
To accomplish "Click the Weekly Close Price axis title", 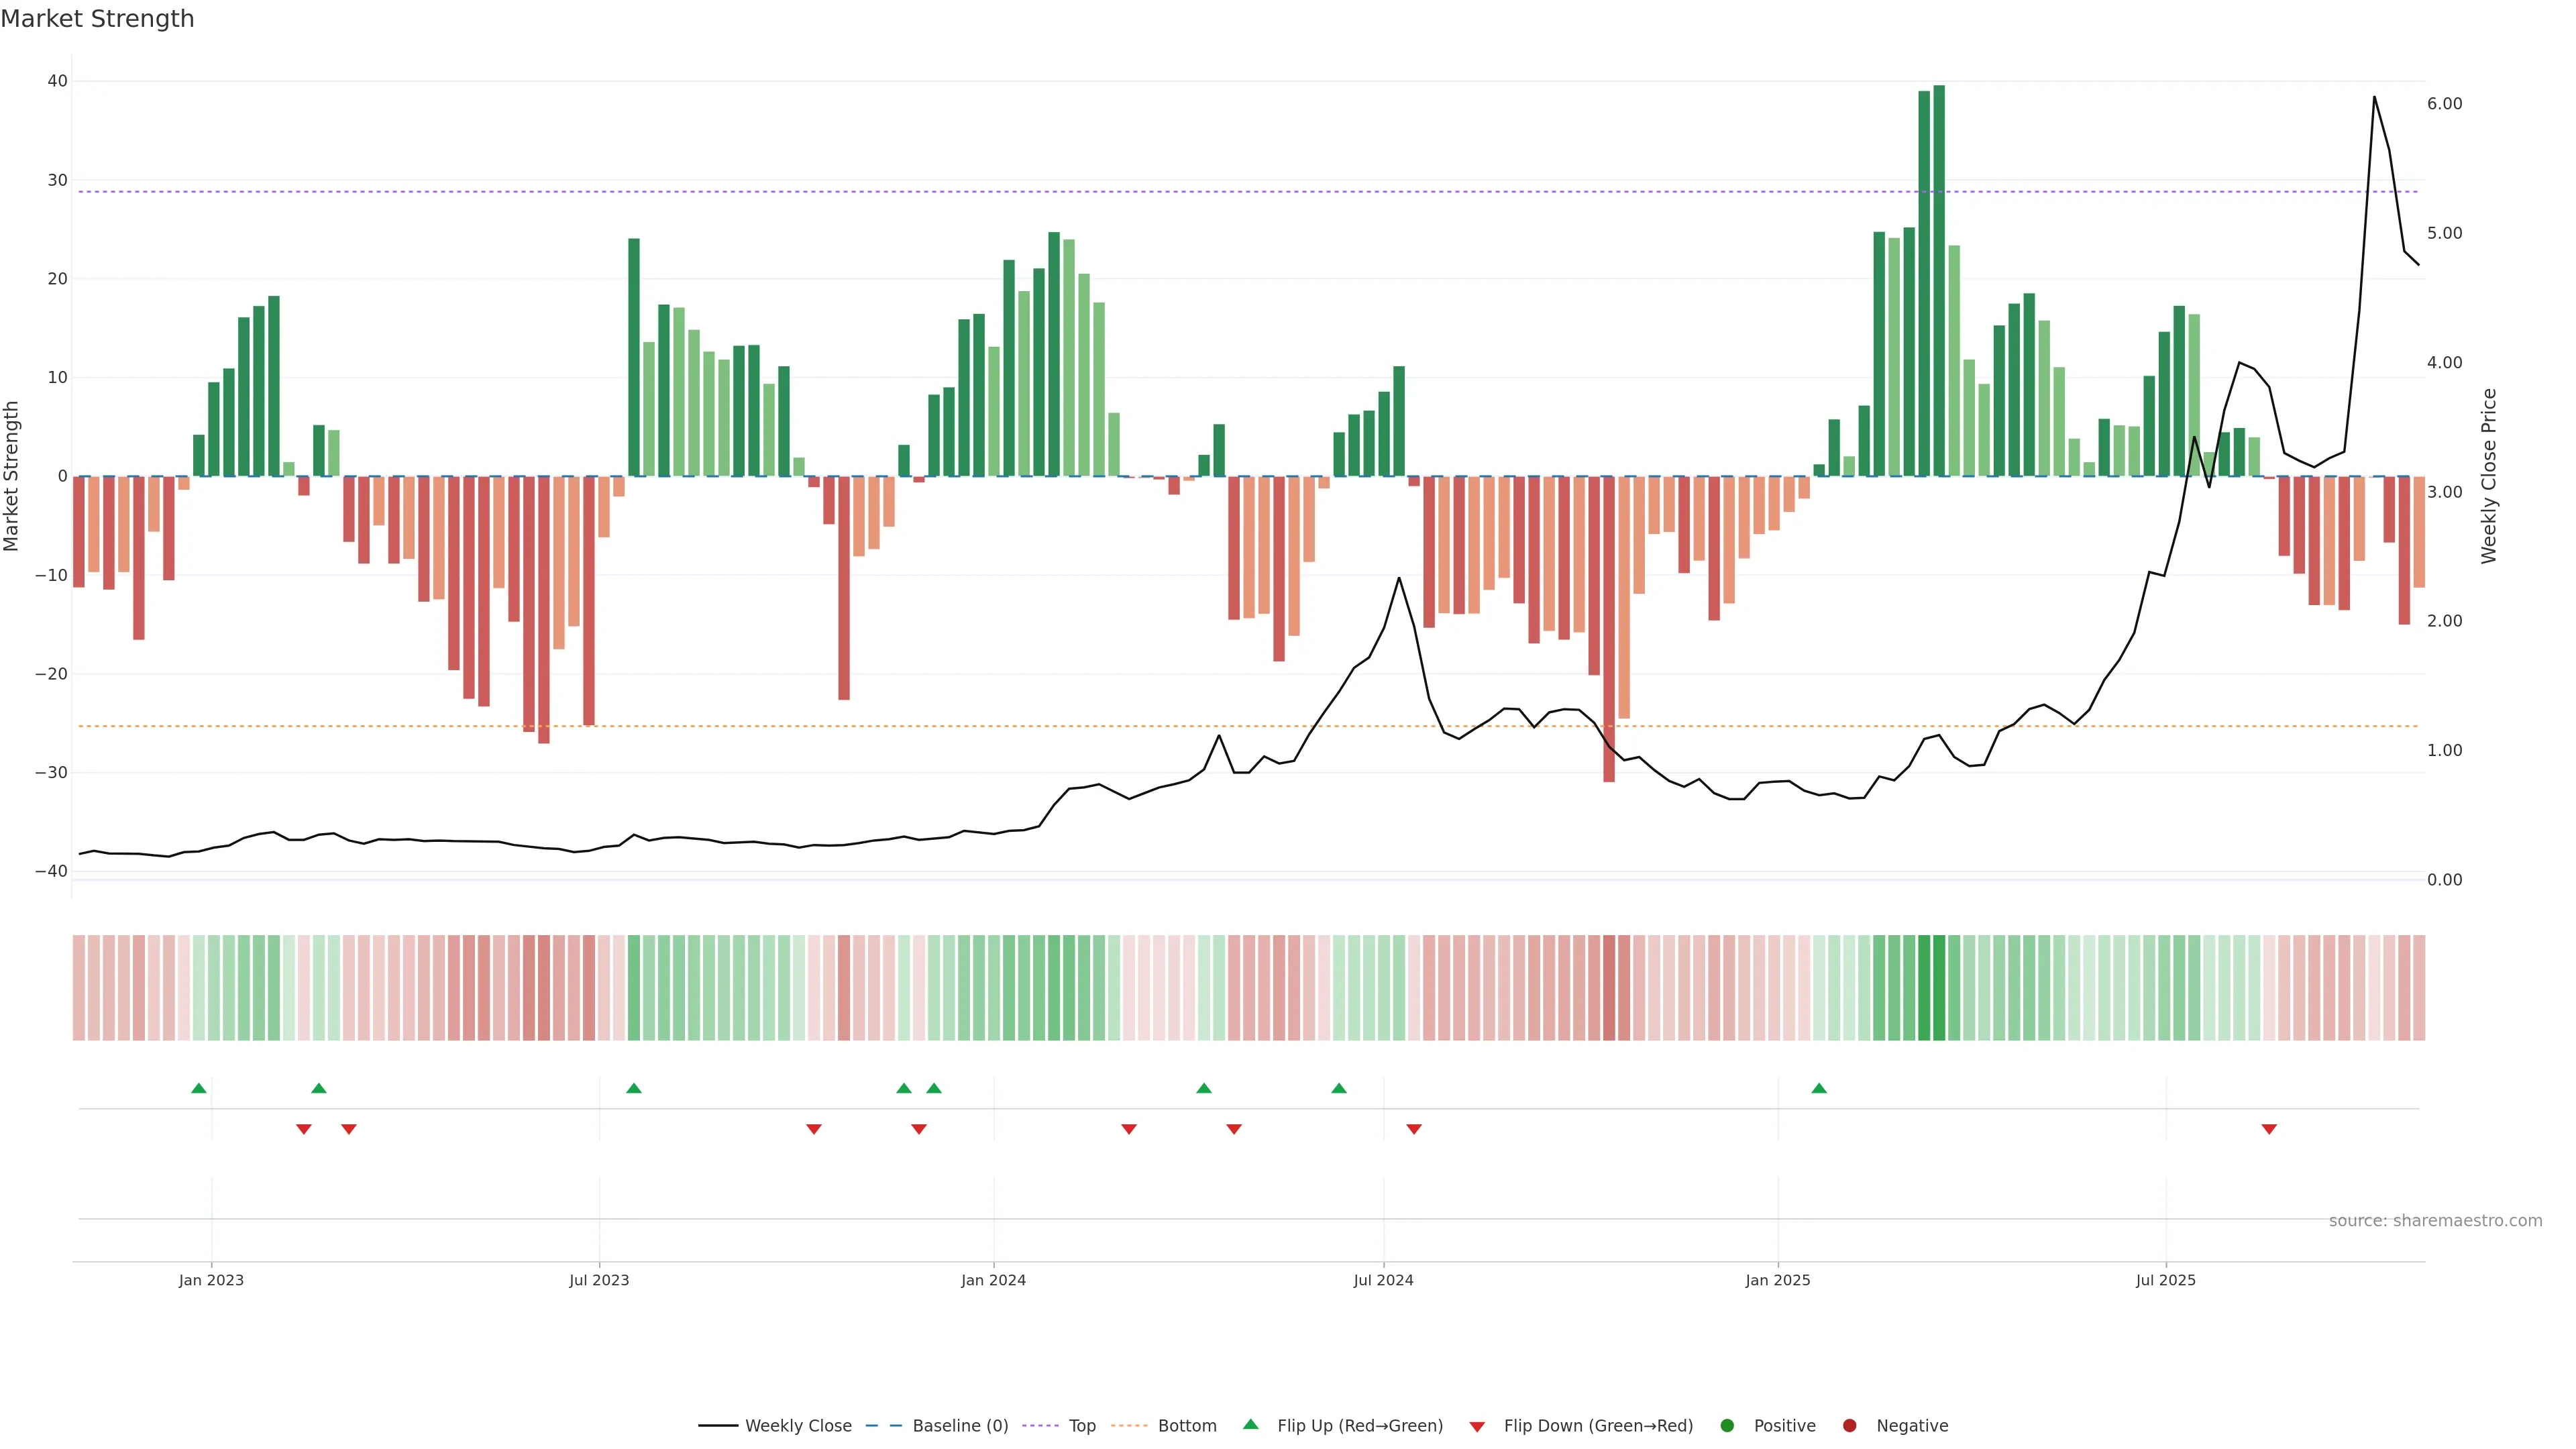I will point(2489,476).
